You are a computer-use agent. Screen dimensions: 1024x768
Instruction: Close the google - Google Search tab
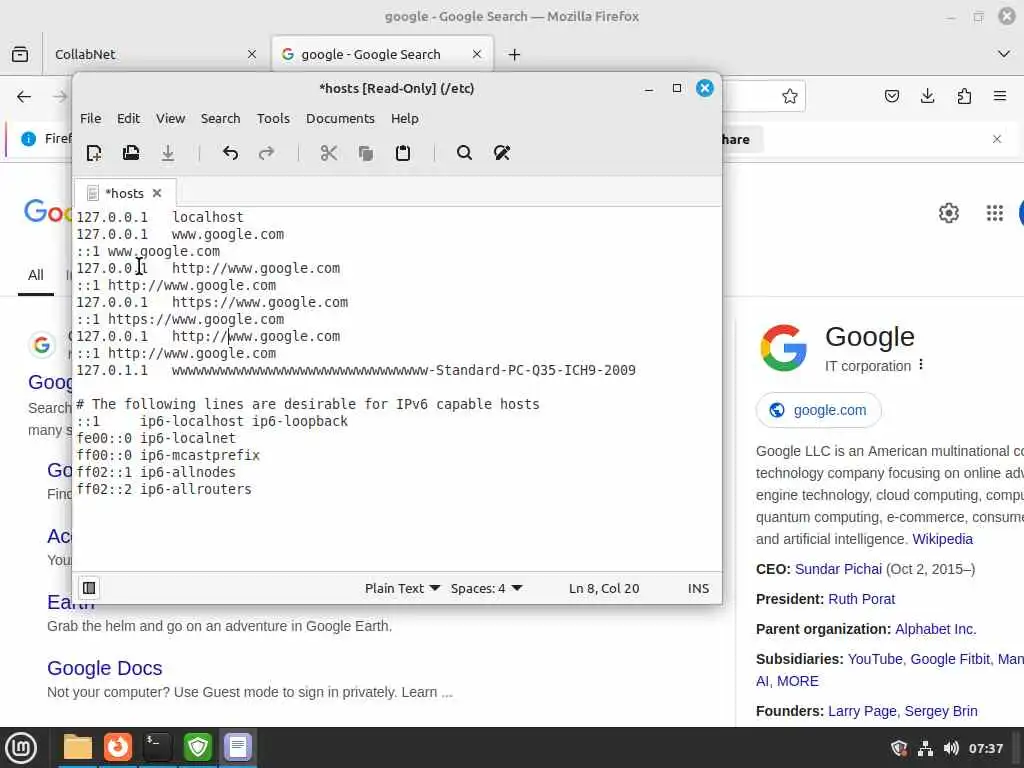[477, 54]
